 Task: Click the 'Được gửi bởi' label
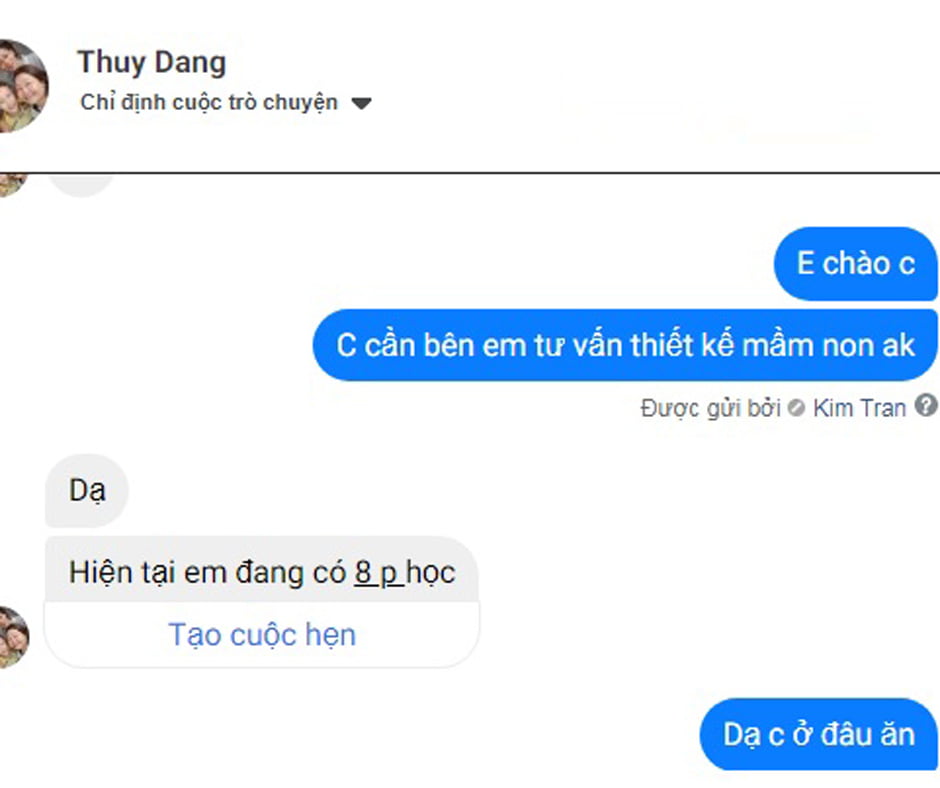coord(710,408)
